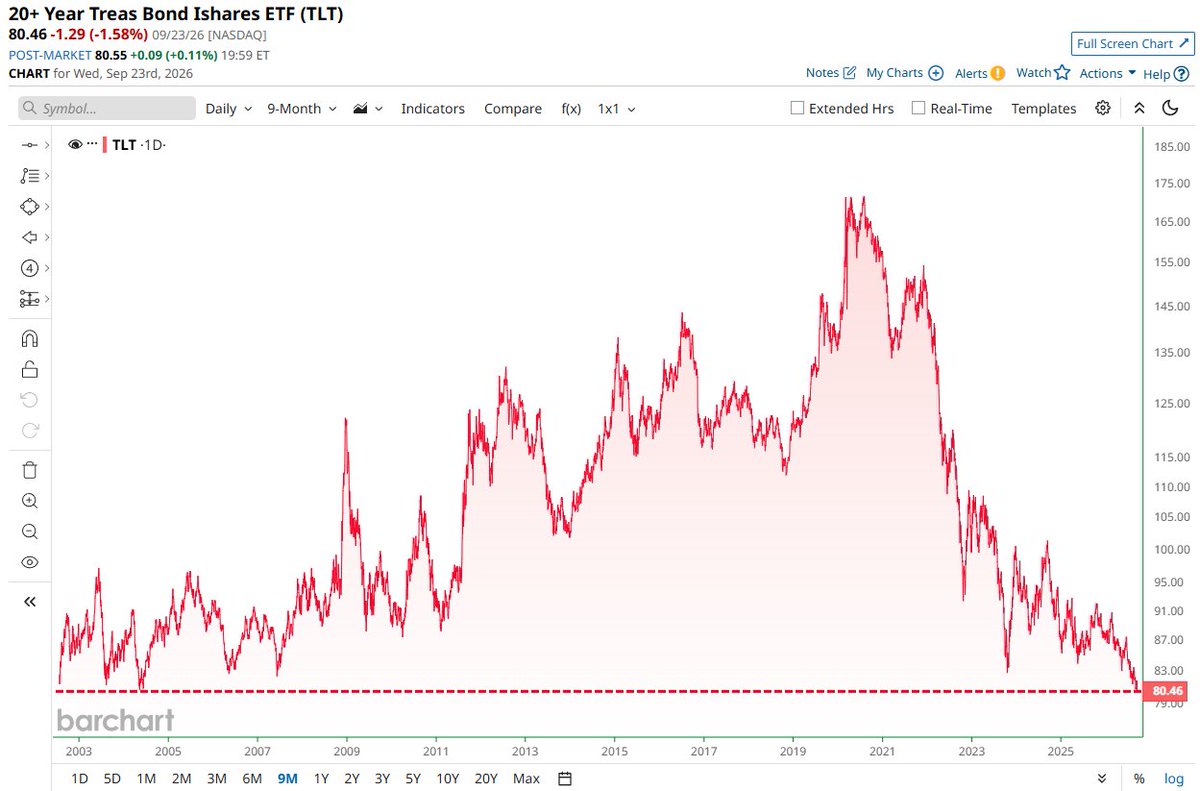Toggle TLT series visibility eye
1200x791 pixels.
[x=75, y=145]
